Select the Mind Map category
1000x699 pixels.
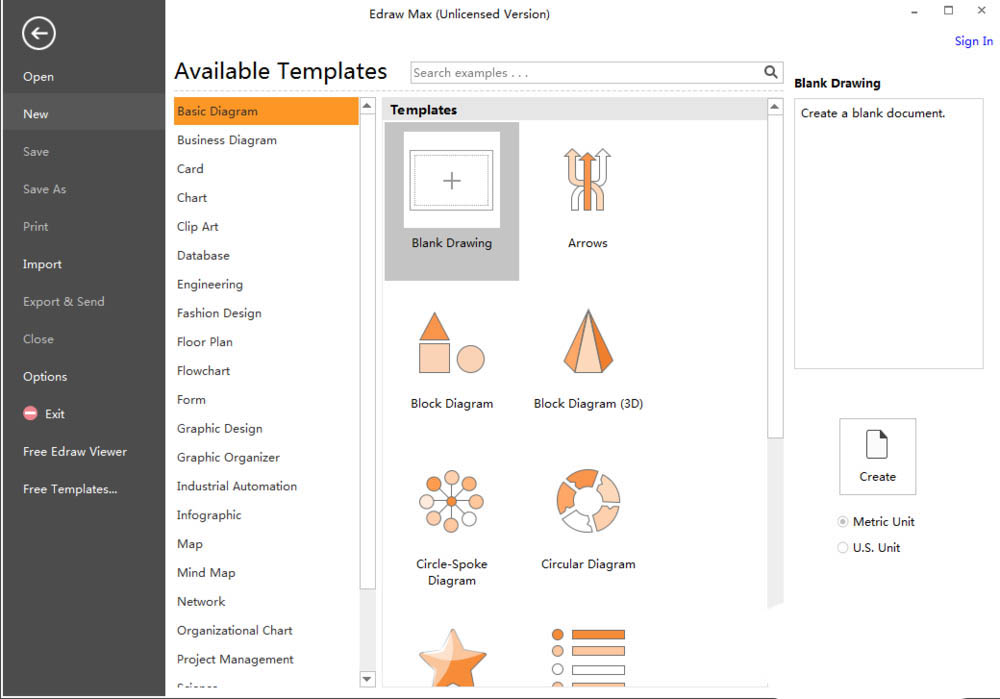pyautogui.click(x=206, y=573)
